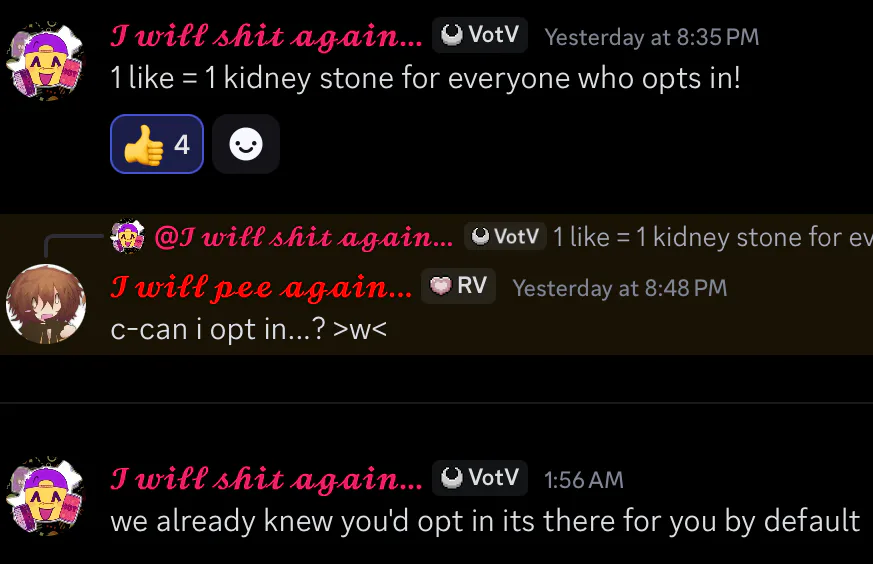Toggle the thumbs up reaction with 4 likes

[x=157, y=144]
